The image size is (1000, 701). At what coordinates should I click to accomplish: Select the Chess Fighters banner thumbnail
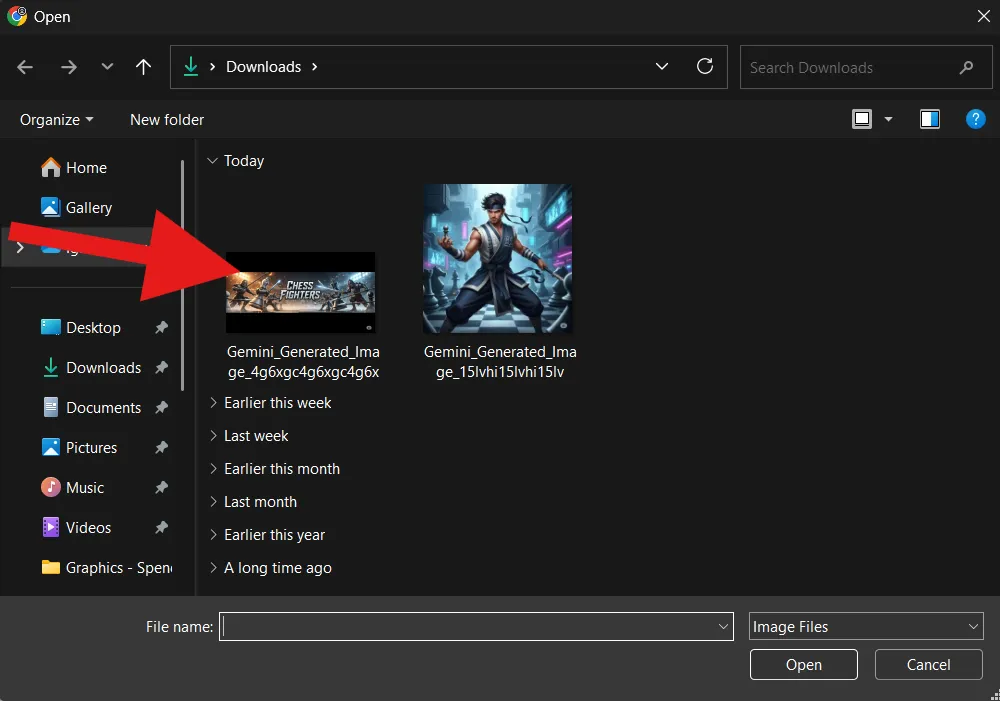click(x=300, y=292)
